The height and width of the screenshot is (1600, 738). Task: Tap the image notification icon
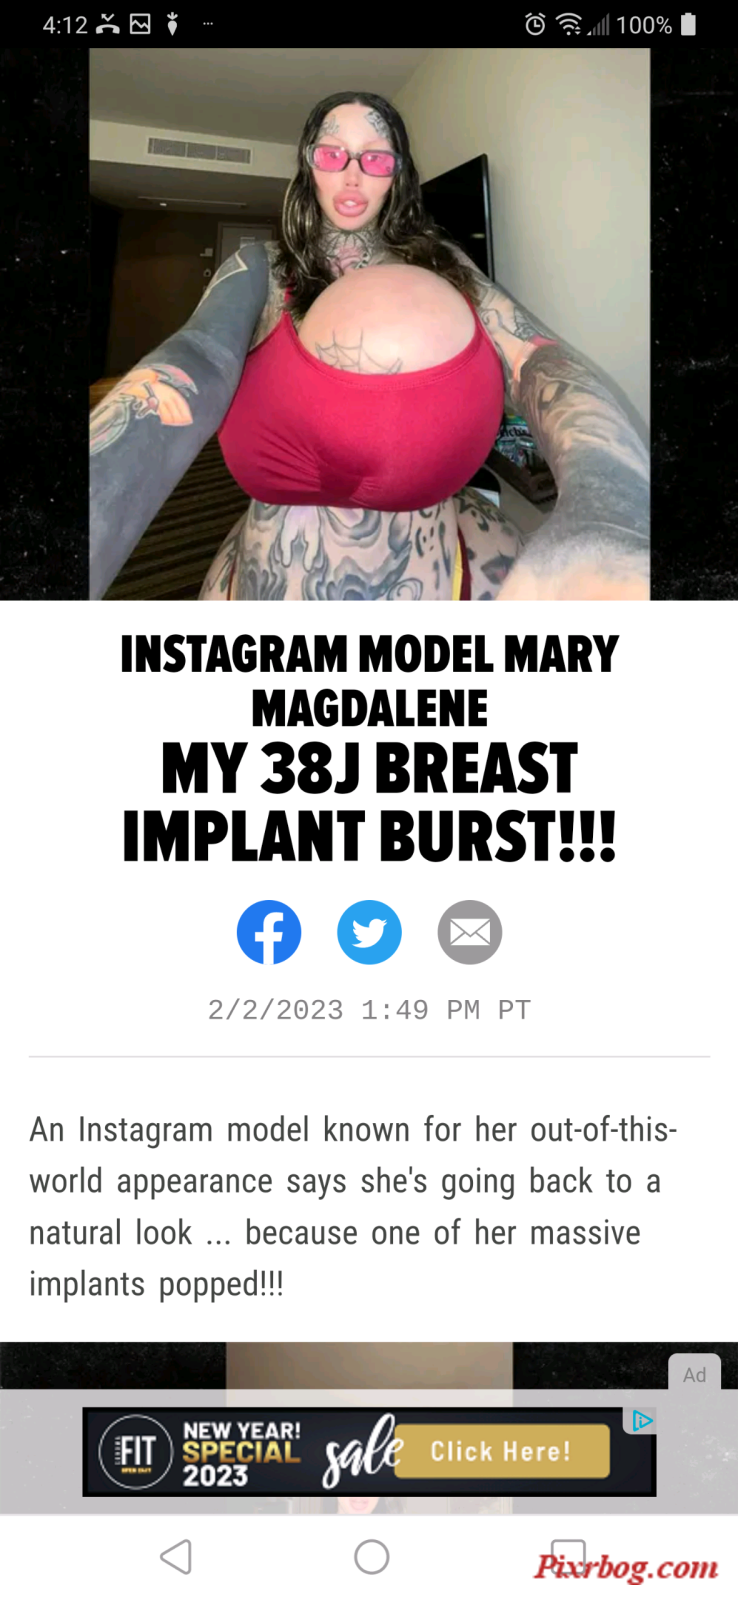pos(141,24)
